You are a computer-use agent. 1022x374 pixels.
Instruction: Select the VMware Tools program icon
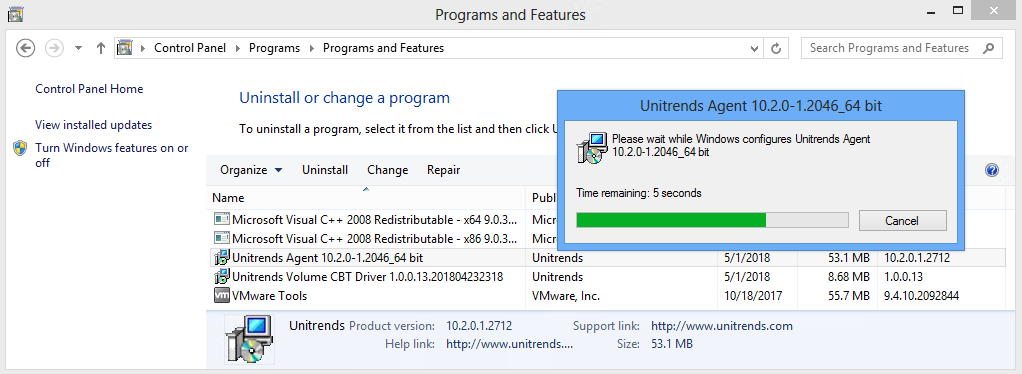click(222, 295)
